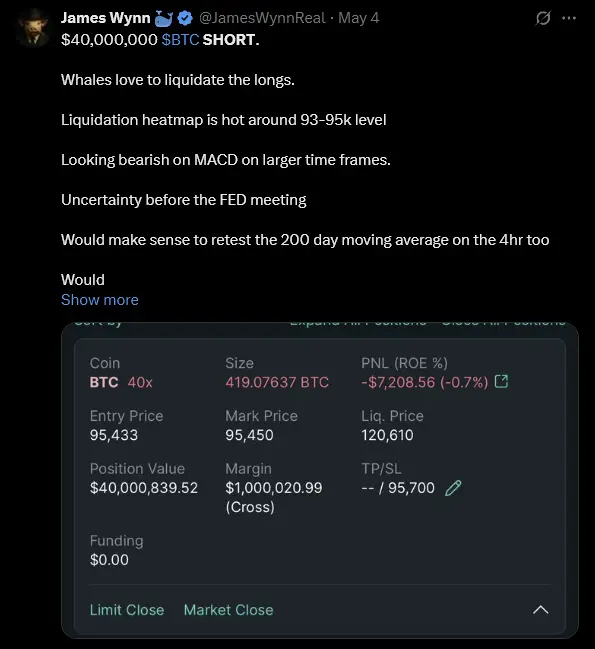Click the 419.07637 BTC size value
This screenshot has width=595, height=649.
[277, 382]
